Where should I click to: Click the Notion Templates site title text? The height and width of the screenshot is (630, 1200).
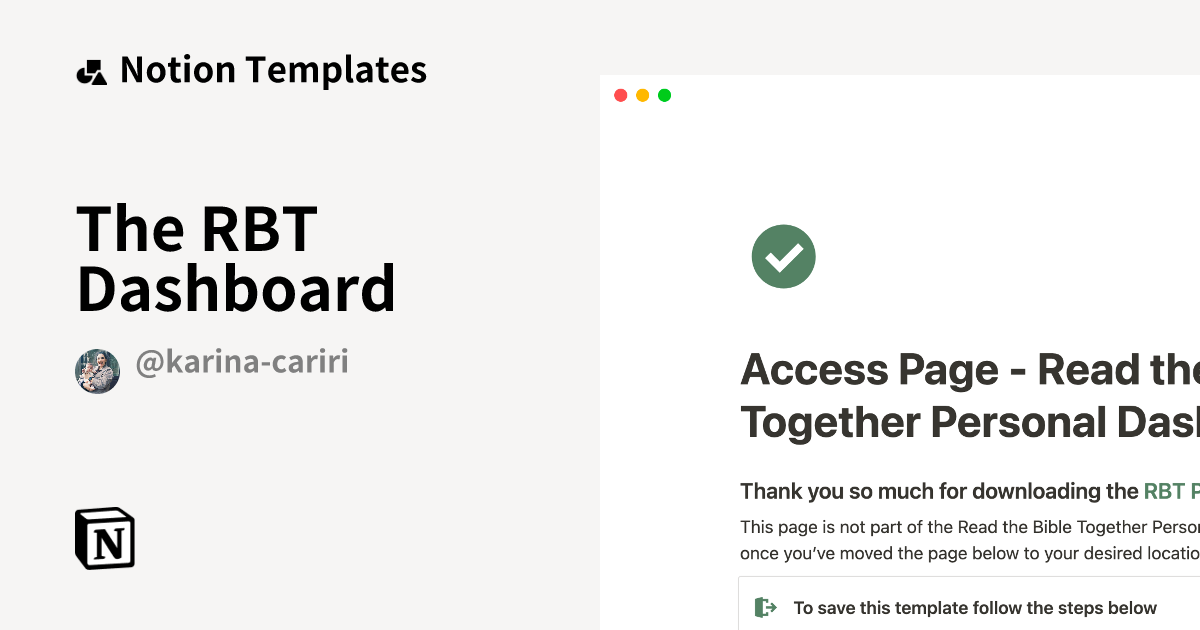click(273, 69)
